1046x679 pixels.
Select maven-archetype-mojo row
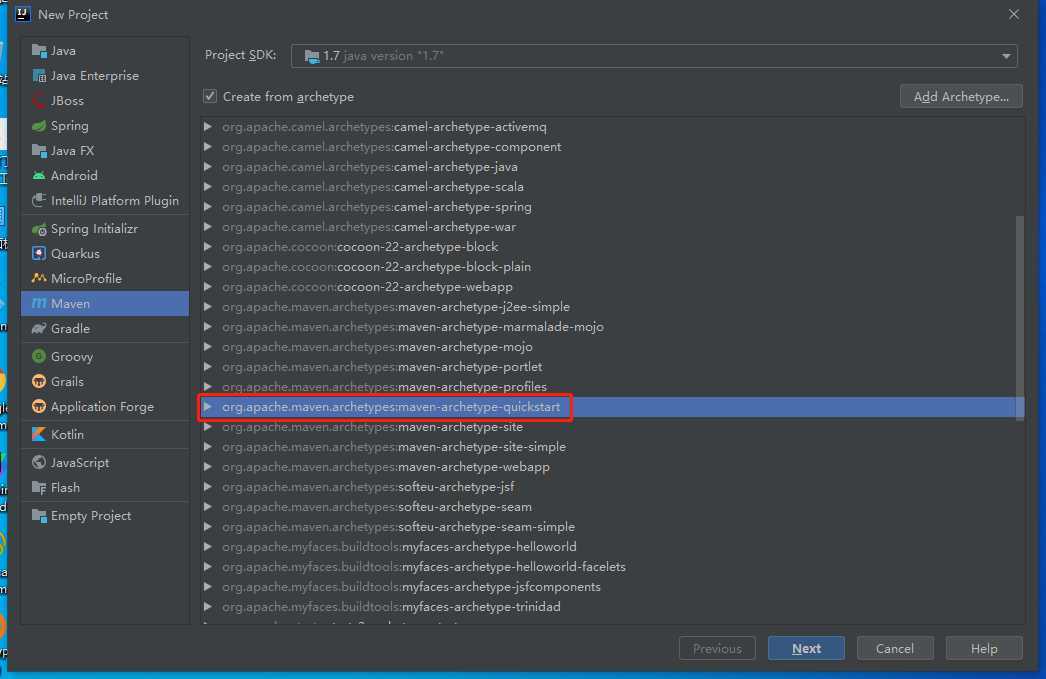612,347
